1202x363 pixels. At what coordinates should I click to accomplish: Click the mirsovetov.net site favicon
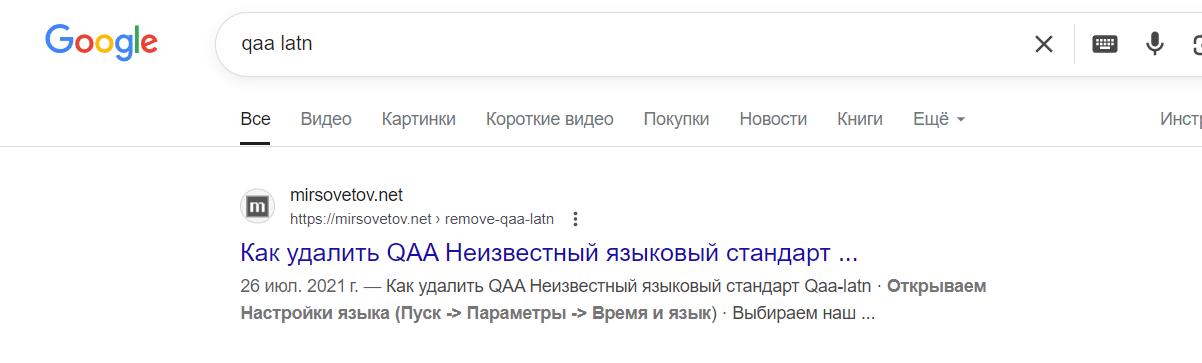pos(258,206)
